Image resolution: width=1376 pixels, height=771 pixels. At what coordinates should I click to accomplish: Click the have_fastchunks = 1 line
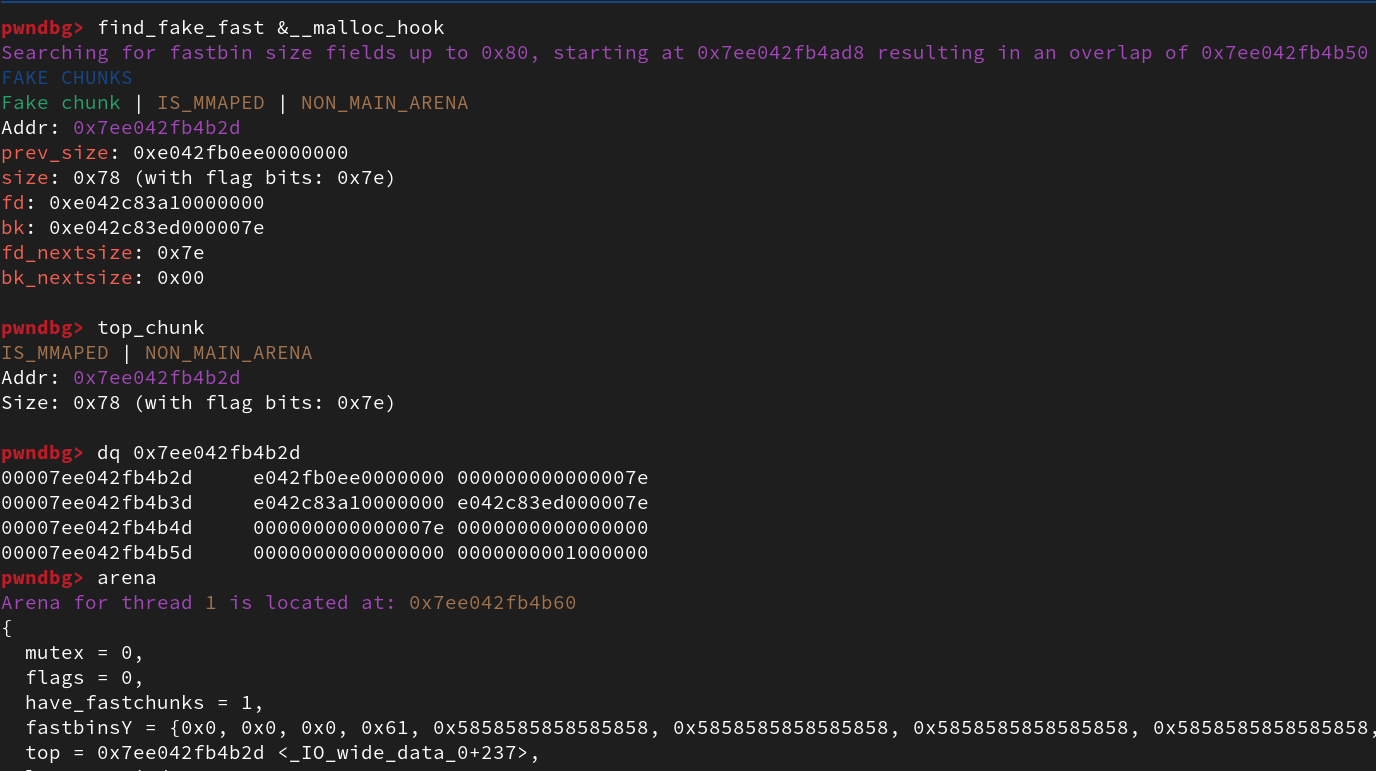click(x=144, y=703)
